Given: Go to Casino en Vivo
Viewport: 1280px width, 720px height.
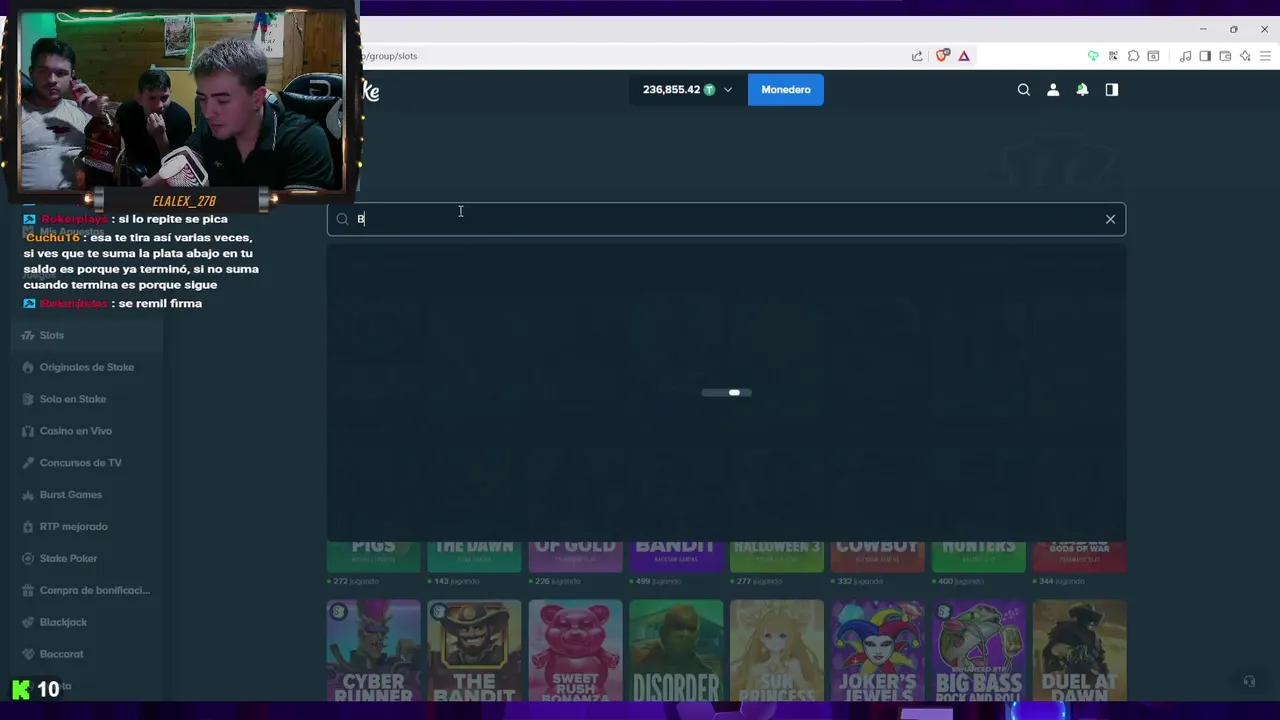Looking at the screenshot, I should click(x=76, y=431).
